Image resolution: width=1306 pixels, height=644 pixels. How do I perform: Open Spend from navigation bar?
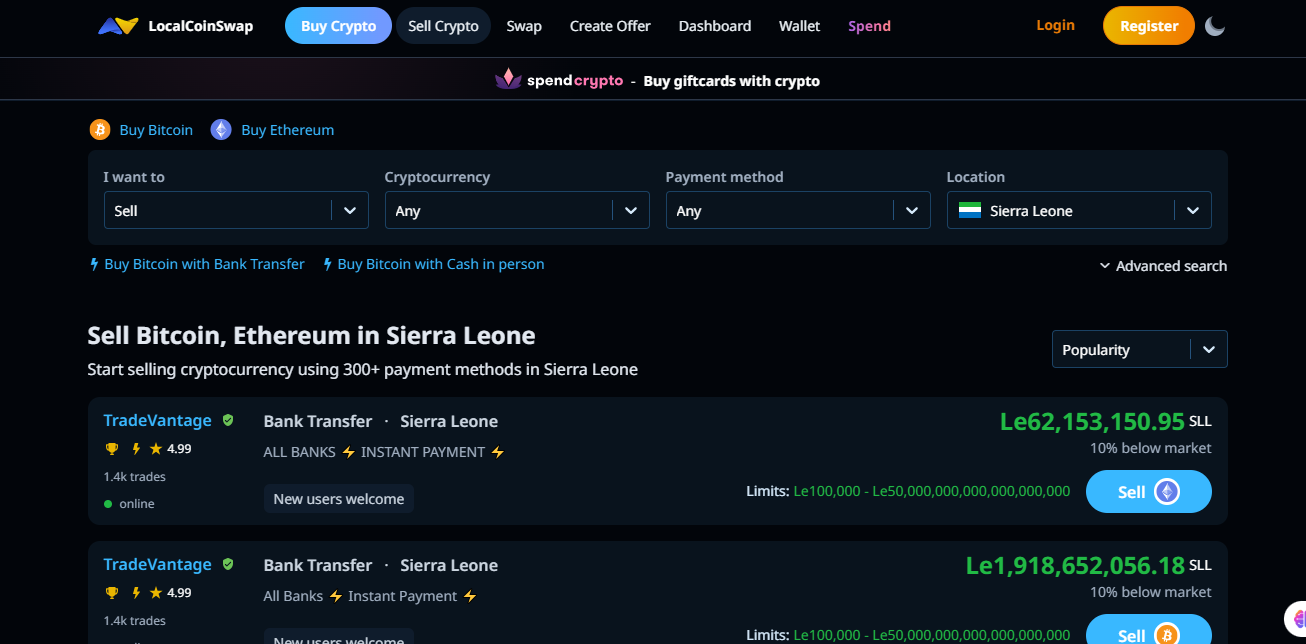point(869,26)
